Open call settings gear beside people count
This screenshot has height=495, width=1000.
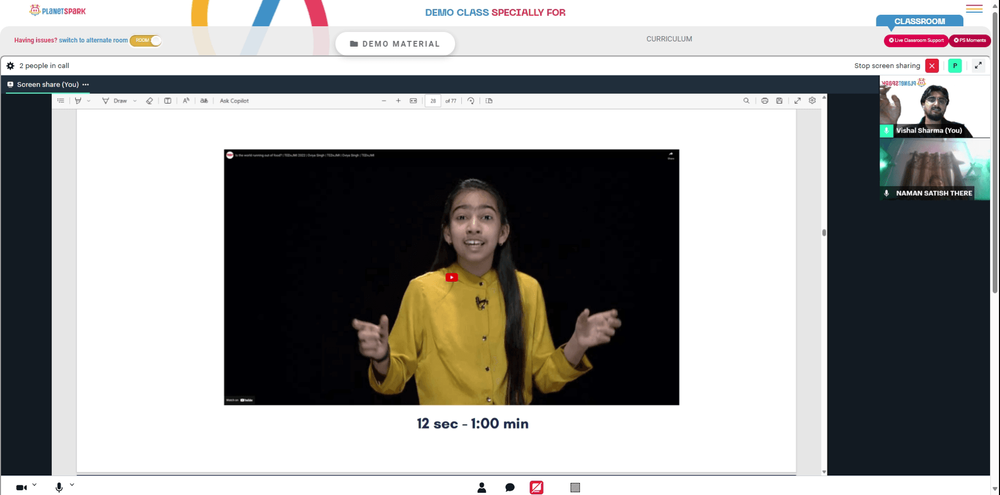[10, 66]
